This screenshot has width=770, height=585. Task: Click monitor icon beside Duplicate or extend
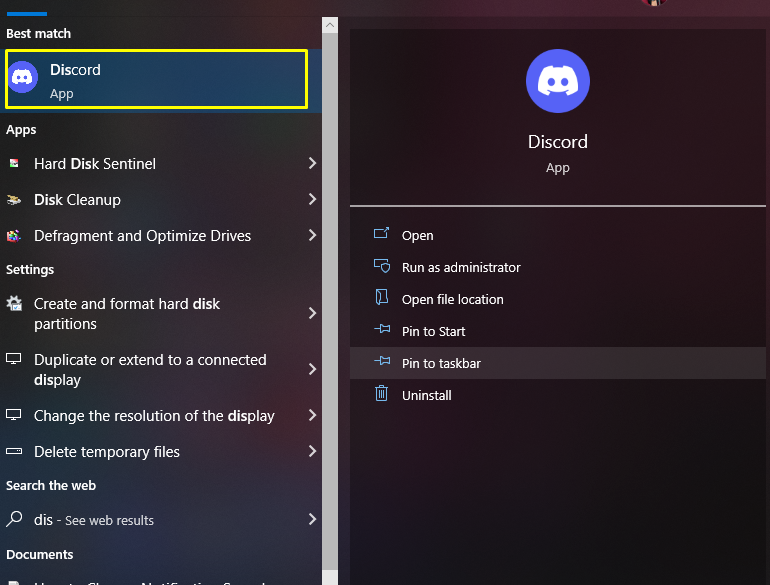tap(14, 359)
